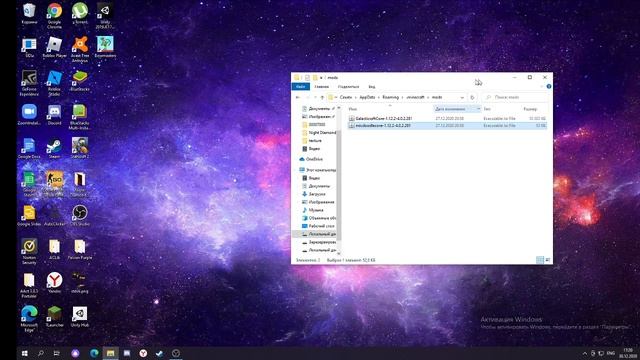Switch to large icons view in status bar
The image size is (640, 360).
pos(548,260)
